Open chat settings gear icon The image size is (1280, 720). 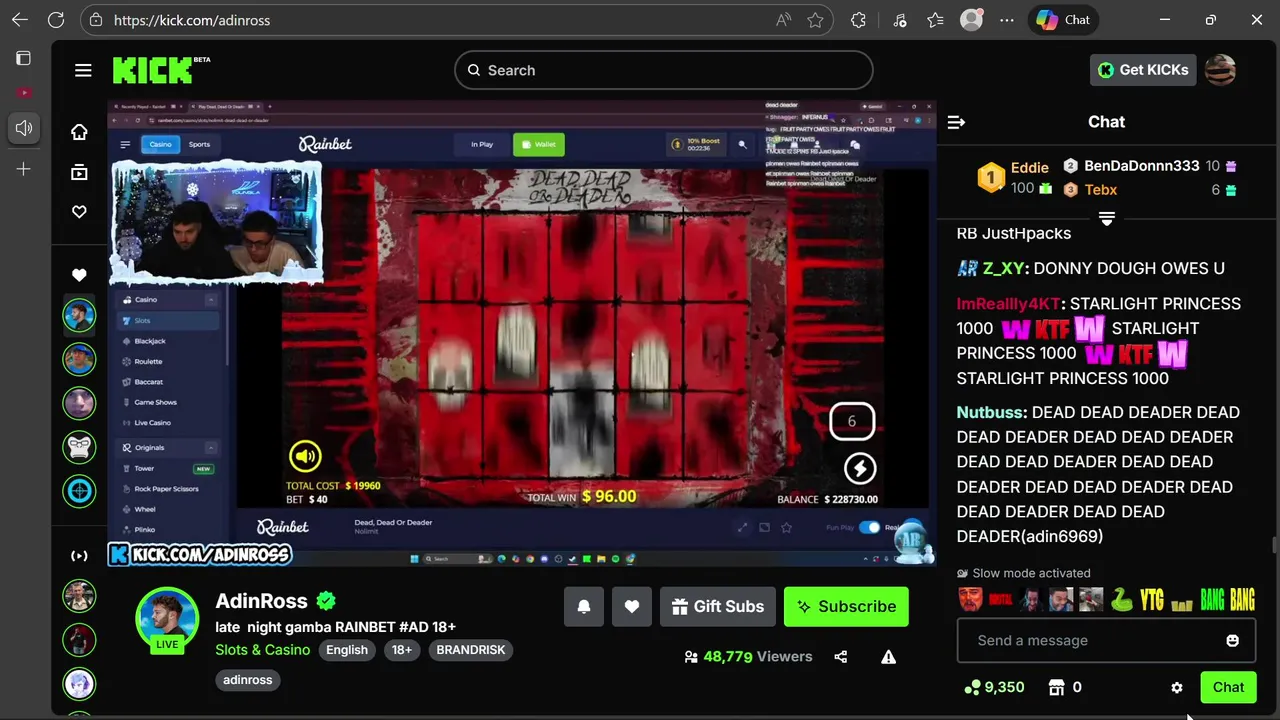1177,688
